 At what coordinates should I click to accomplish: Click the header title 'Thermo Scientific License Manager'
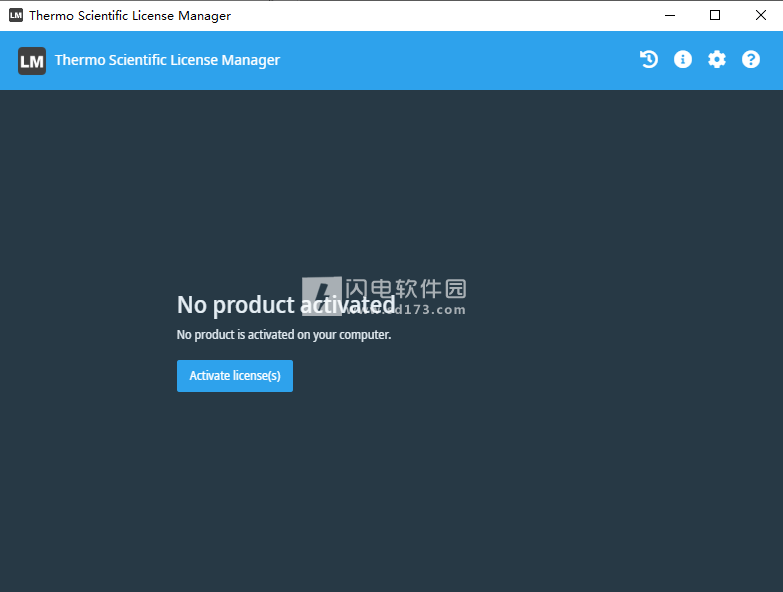pyautogui.click(x=167, y=60)
